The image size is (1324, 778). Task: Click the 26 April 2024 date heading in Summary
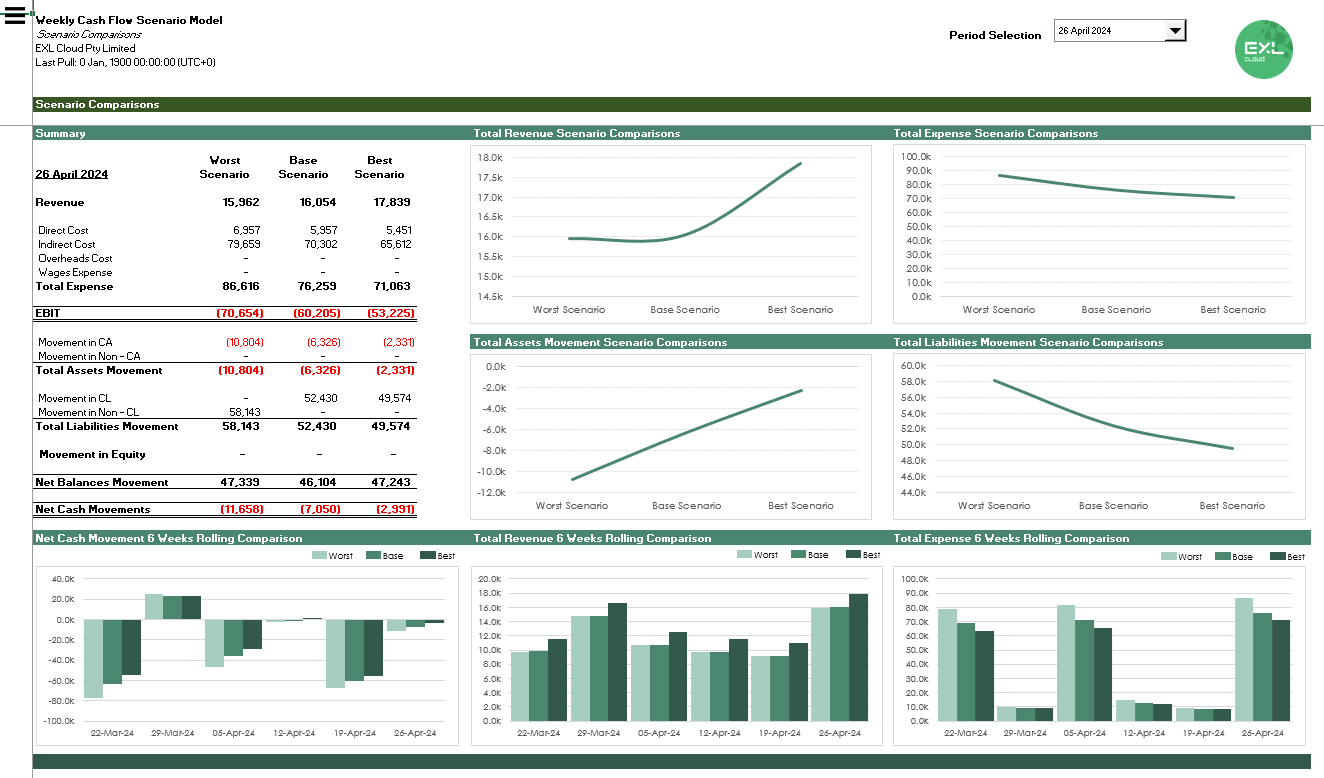click(x=71, y=174)
